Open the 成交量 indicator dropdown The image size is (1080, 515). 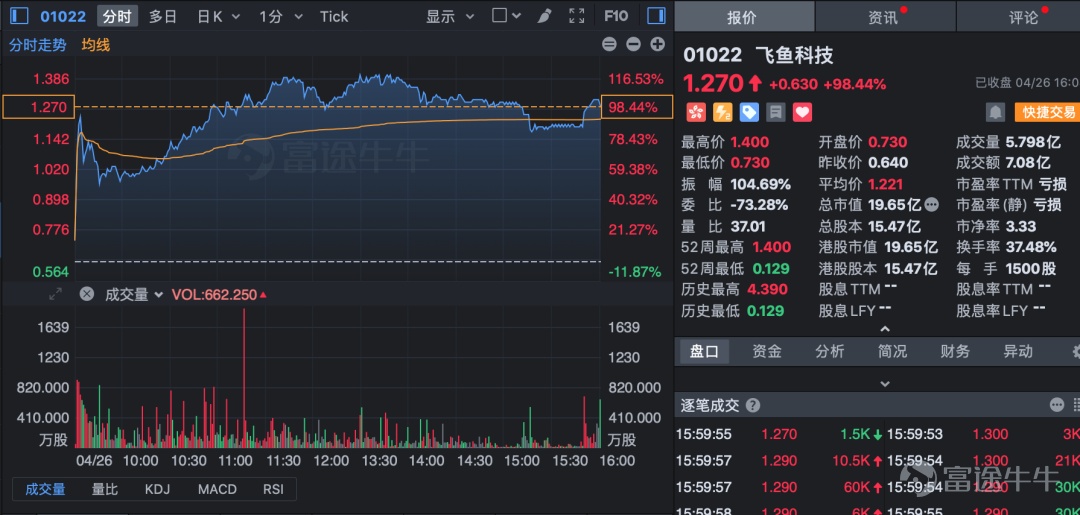pos(134,295)
